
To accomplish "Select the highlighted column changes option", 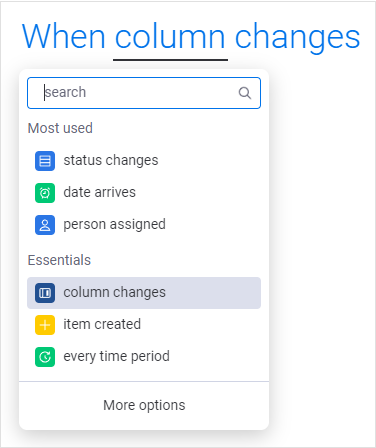I will pyautogui.click(x=144, y=293).
